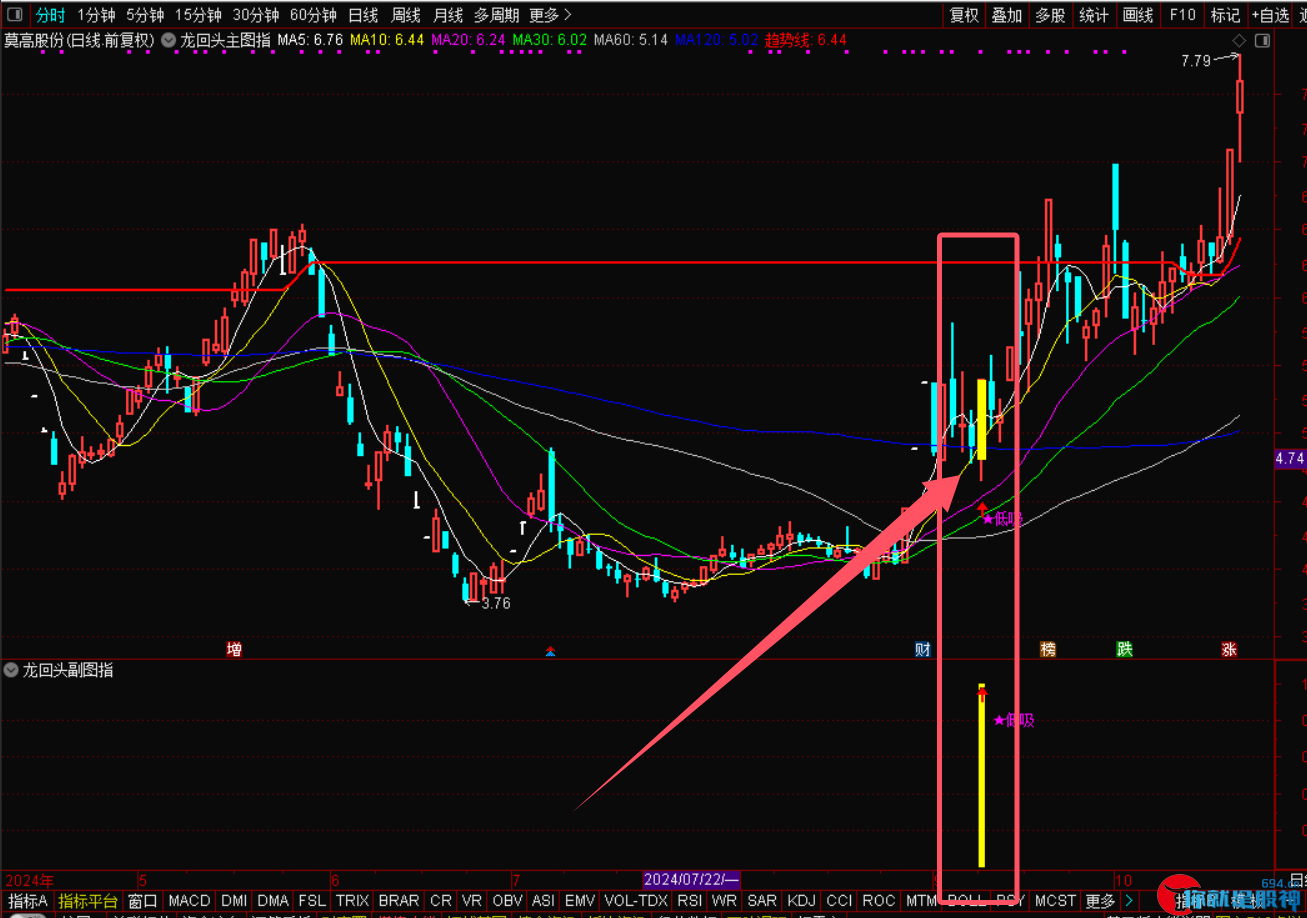This screenshot has width=1307, height=918.
Task: Click the 趋势线: 6.44 label
Action: 806,40
